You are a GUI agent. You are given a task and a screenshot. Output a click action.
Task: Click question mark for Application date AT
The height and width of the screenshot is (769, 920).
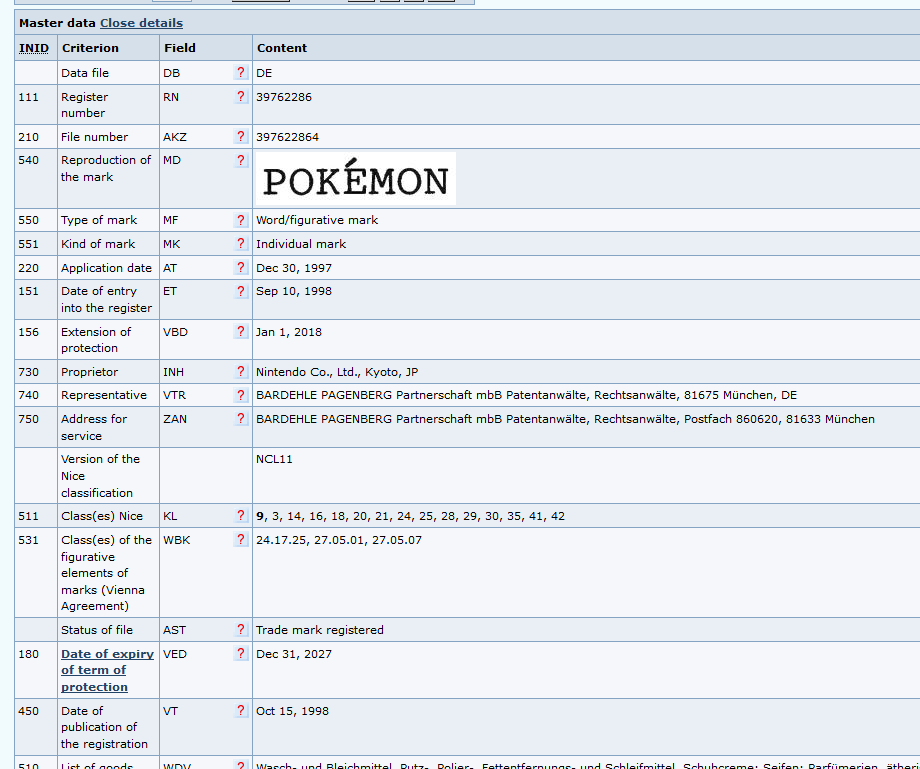click(x=241, y=267)
